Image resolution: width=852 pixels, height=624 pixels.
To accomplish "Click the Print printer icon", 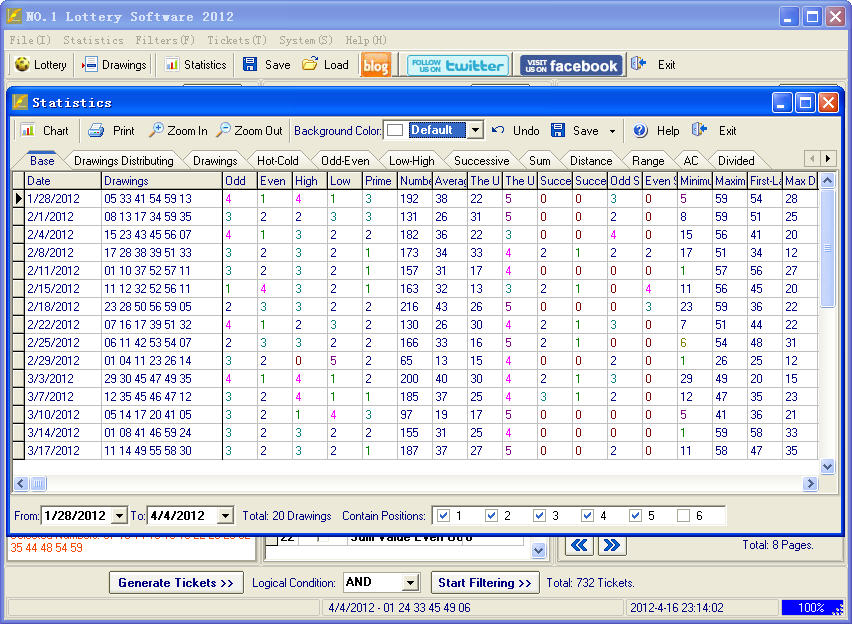I will pos(96,130).
